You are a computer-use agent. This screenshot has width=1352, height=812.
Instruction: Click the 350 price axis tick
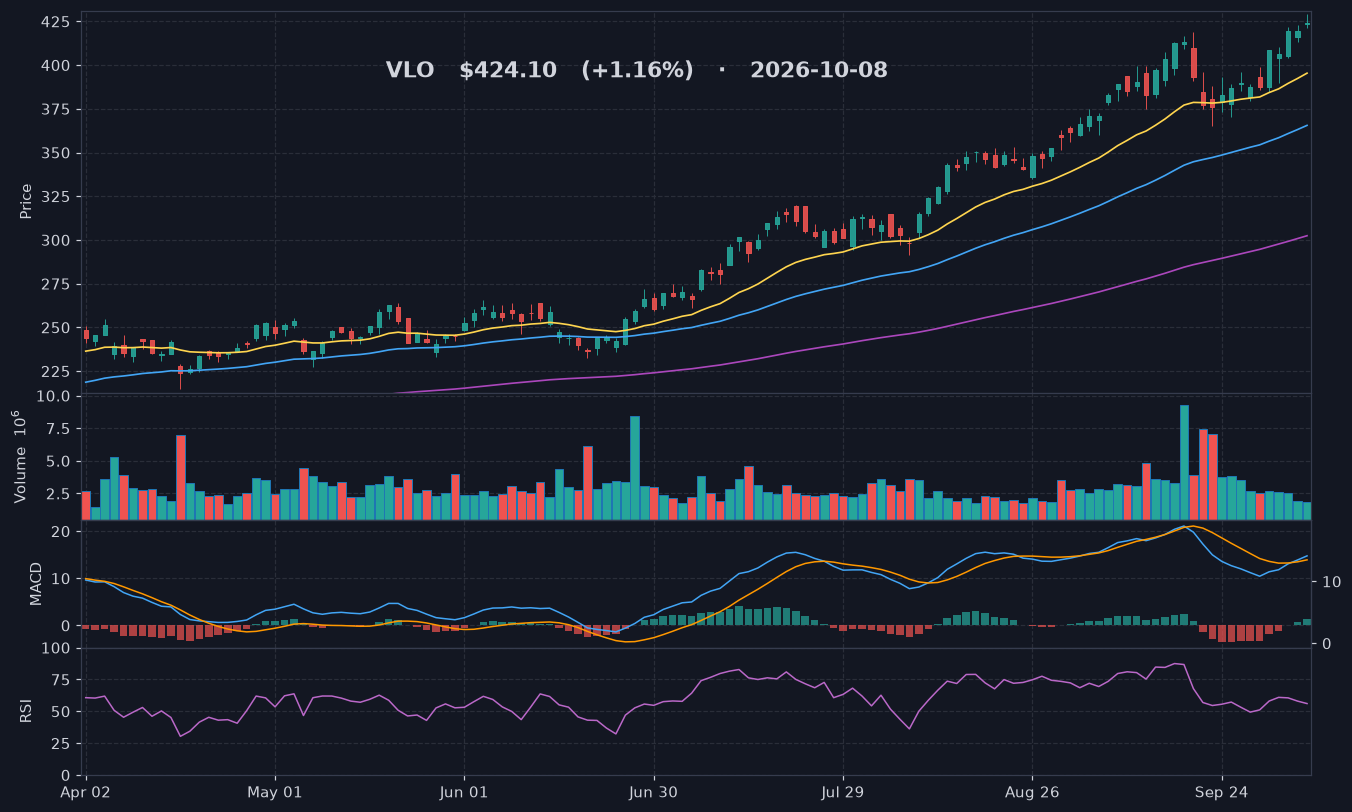pos(55,153)
